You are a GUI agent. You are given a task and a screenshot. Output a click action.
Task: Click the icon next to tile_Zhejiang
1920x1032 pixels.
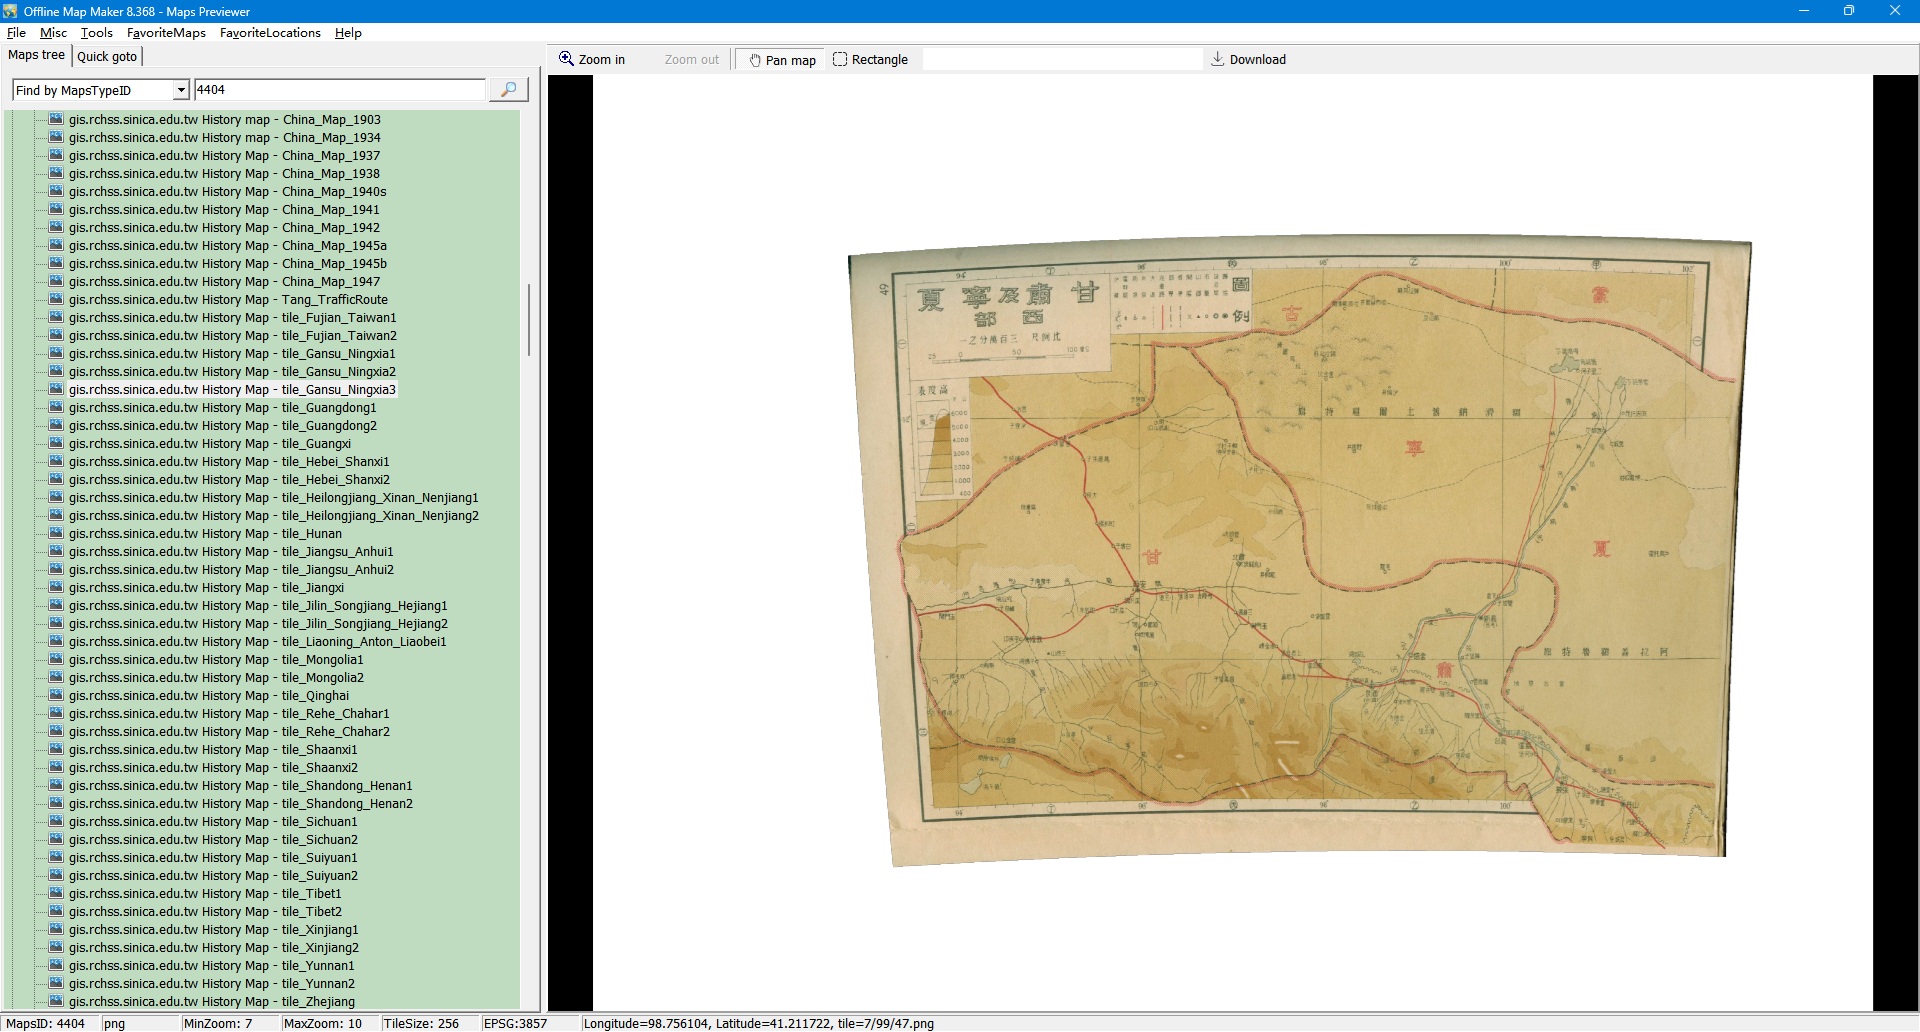(x=56, y=1002)
